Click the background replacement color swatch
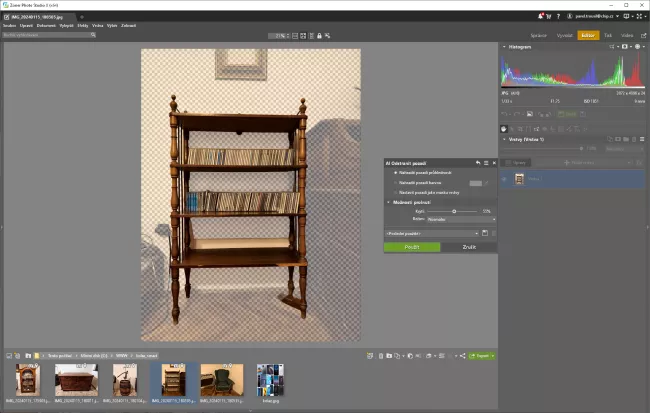Screen dimensions: 650x413 (x=475, y=183)
